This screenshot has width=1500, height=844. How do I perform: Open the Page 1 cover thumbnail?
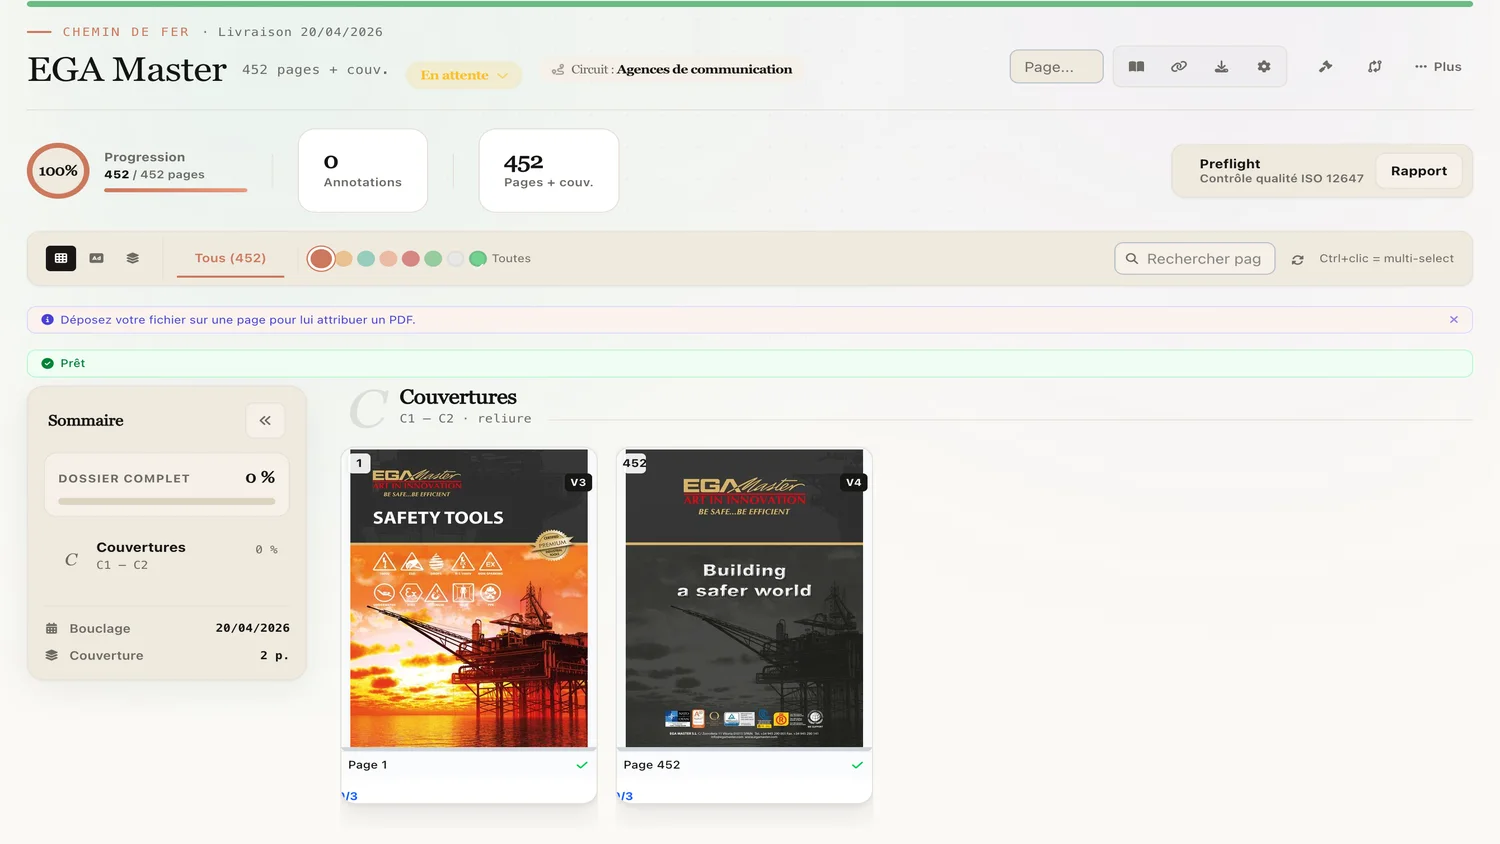click(x=469, y=598)
